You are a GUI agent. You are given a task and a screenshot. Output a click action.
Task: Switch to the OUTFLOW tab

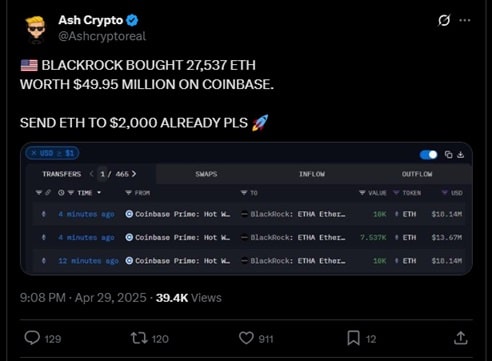(417, 174)
